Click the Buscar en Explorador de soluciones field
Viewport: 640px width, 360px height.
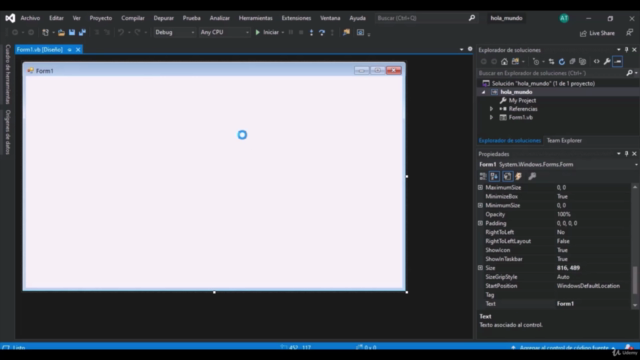[552, 73]
